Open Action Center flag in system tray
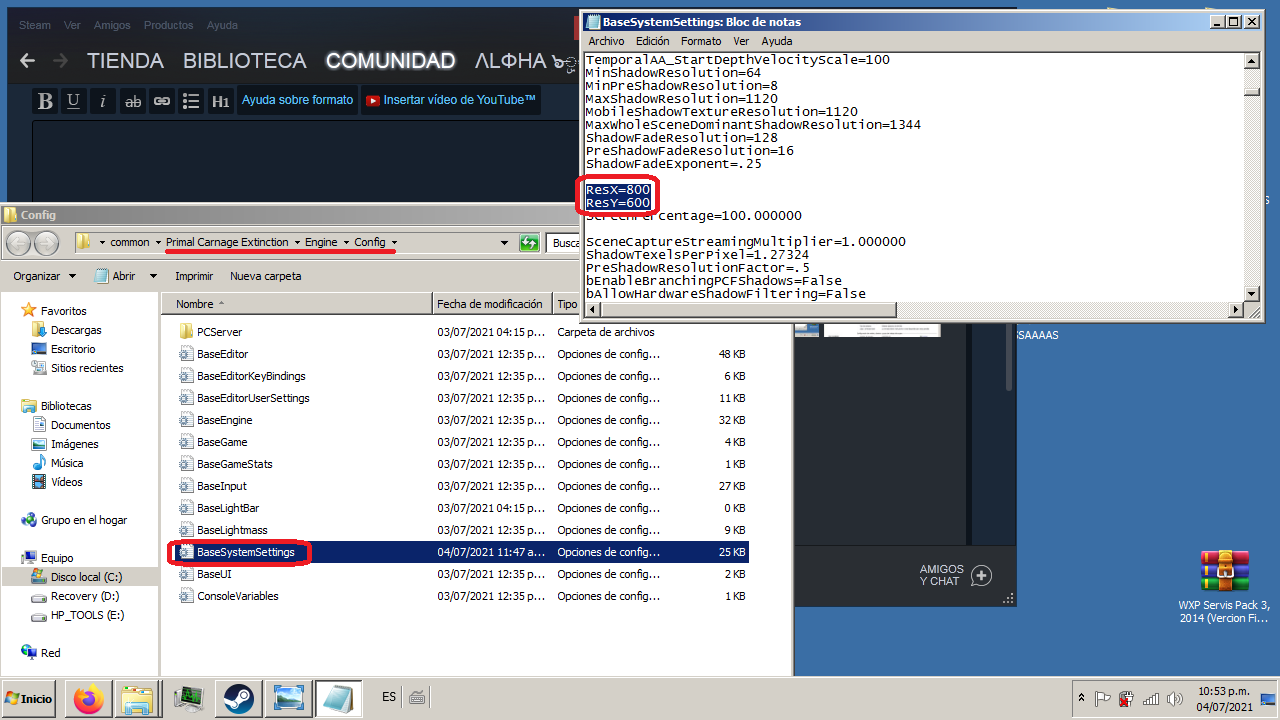 pyautogui.click(x=1102, y=698)
